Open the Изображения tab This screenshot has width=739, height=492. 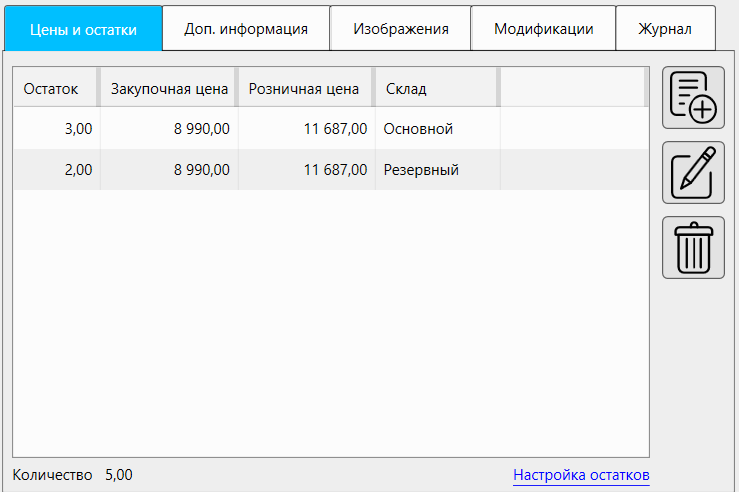tap(400, 29)
